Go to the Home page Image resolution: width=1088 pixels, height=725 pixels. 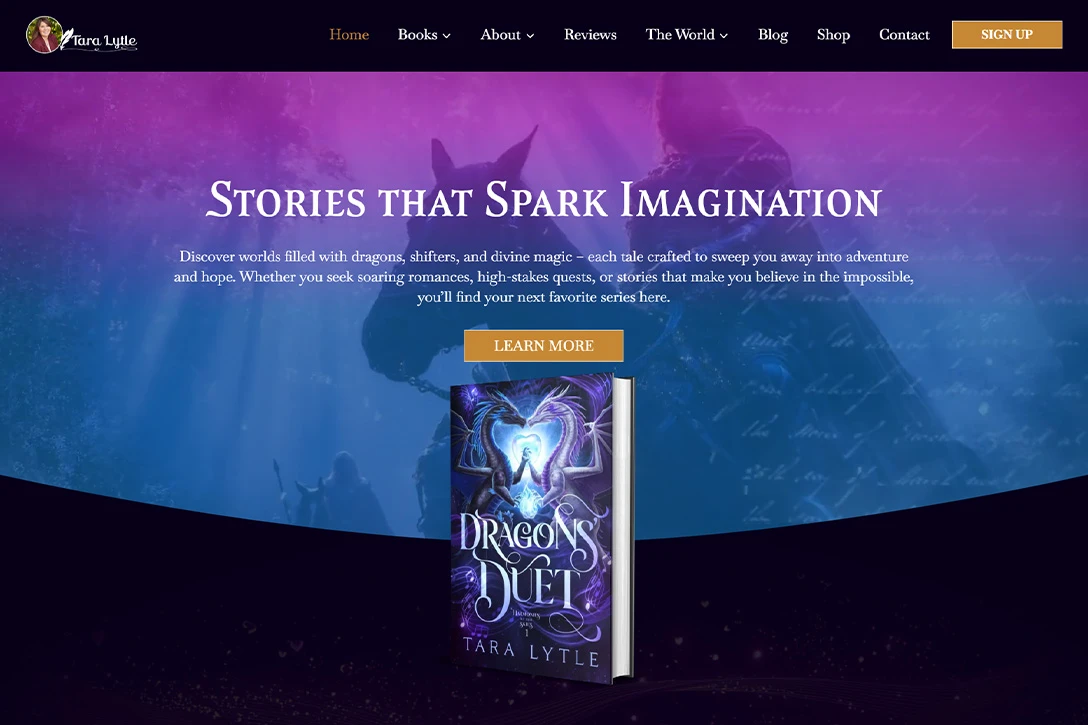coord(349,35)
